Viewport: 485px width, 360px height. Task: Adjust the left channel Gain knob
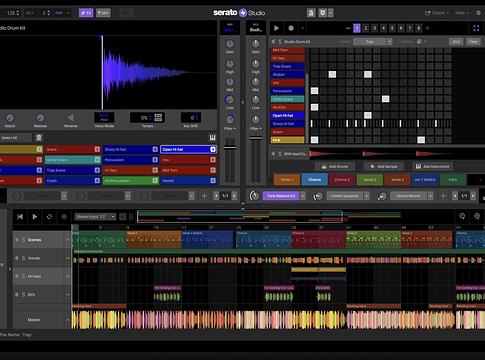pos(230,44)
